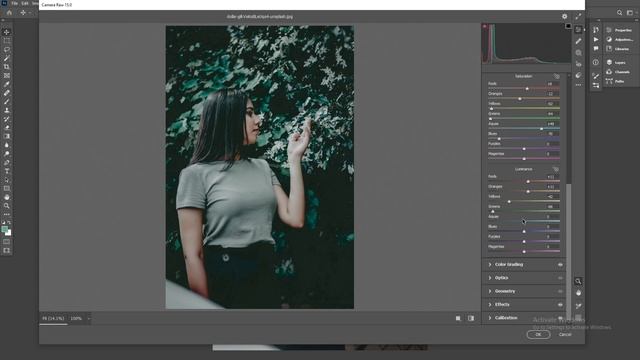This screenshot has width=640, height=360.
Task: Select the Gradient tool
Action: [7, 136]
